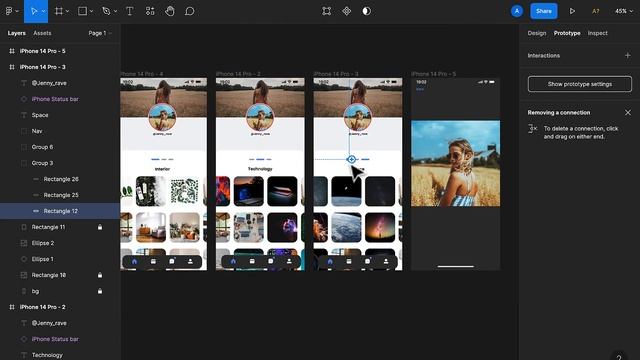Click the Earth image in third frame
The image size is (640, 360).
[346, 227]
